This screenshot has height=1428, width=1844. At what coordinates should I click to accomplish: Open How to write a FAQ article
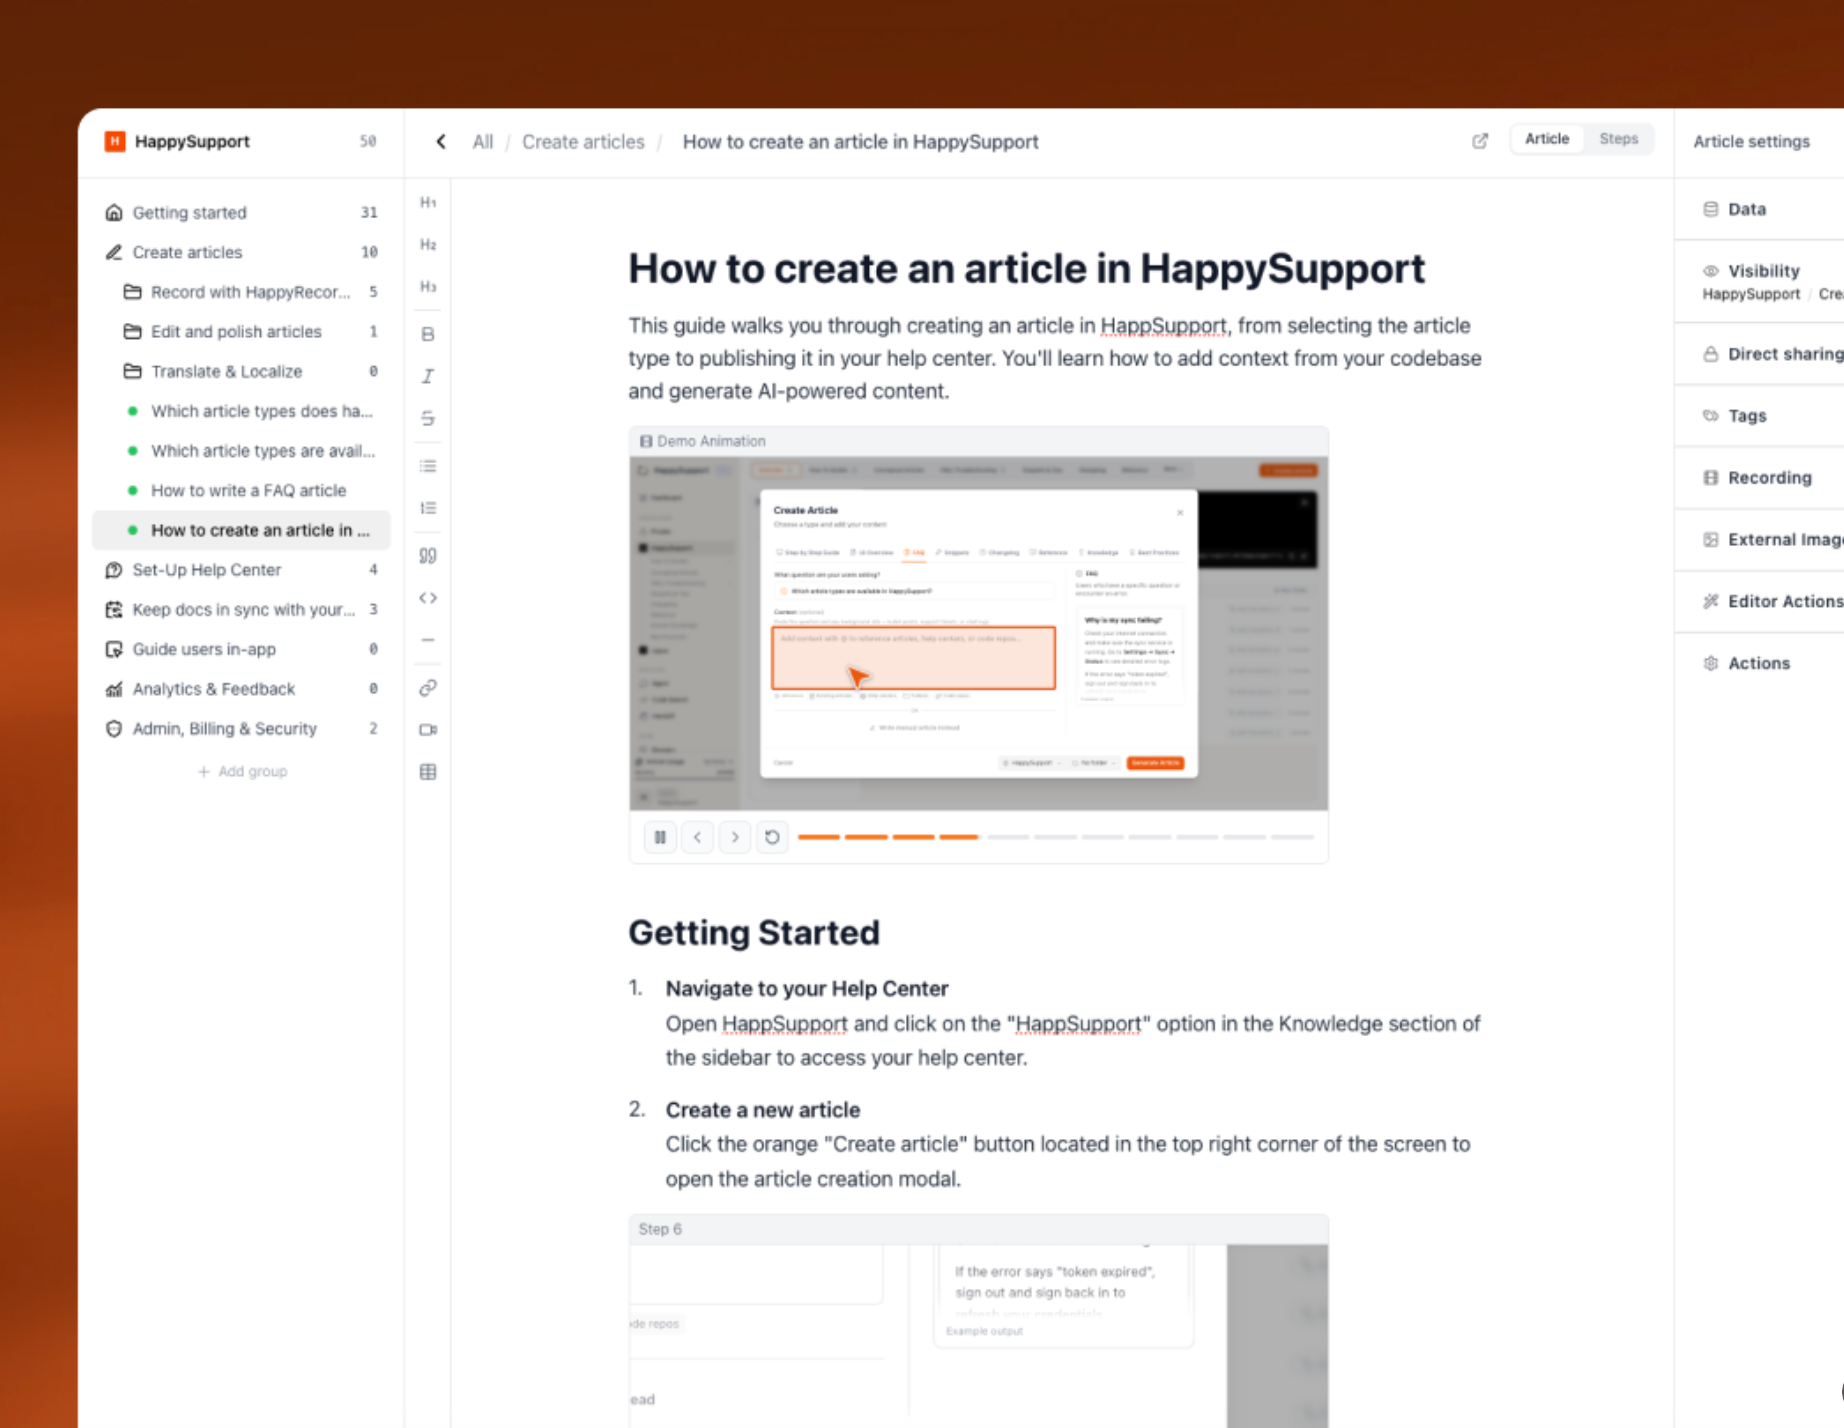click(241, 490)
